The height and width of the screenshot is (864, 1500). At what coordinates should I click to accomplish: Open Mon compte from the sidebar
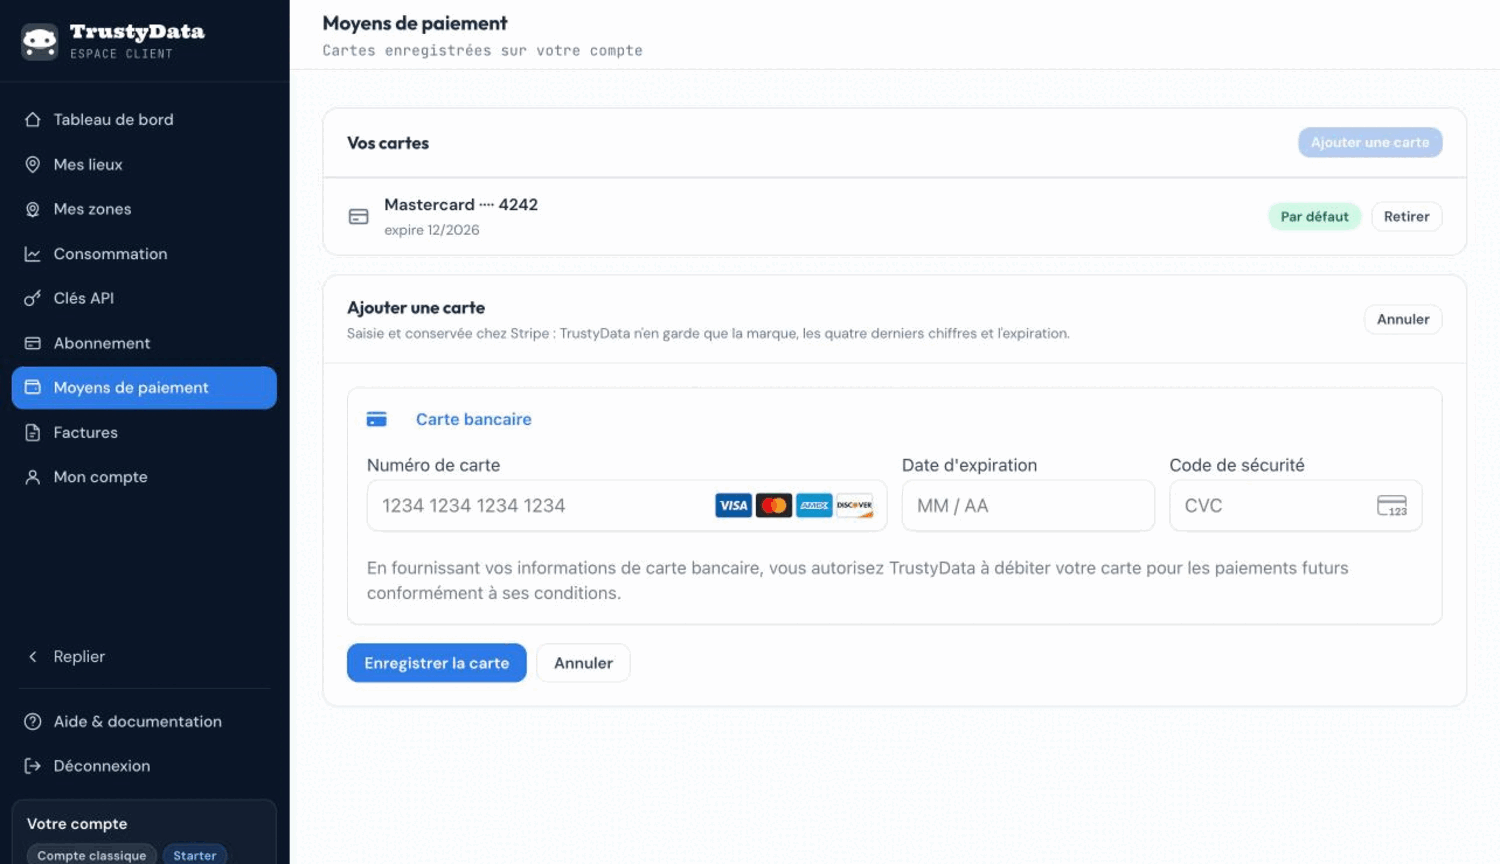(144, 477)
